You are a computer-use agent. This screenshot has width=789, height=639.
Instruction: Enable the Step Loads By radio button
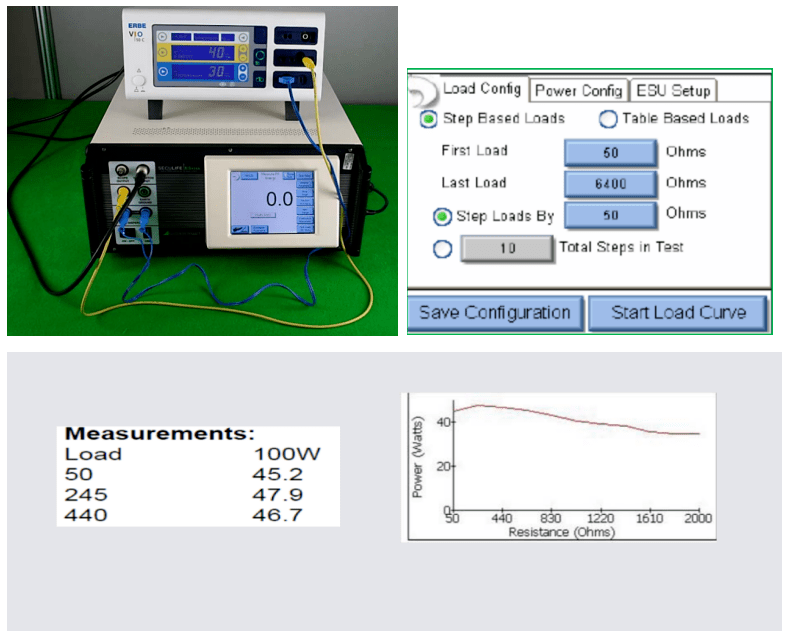tap(441, 216)
